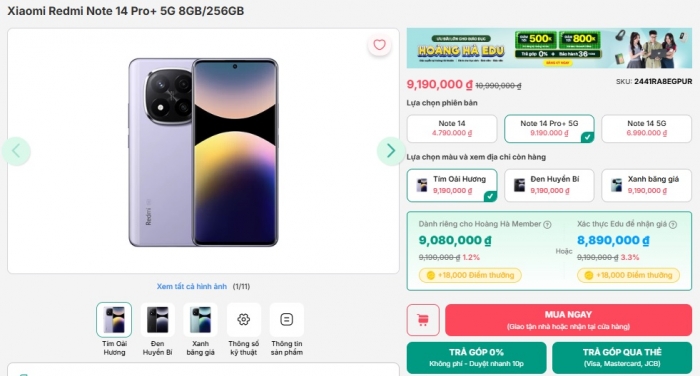The image size is (700, 376).
Task: Select the Note 14 5G version option
Action: 646,128
